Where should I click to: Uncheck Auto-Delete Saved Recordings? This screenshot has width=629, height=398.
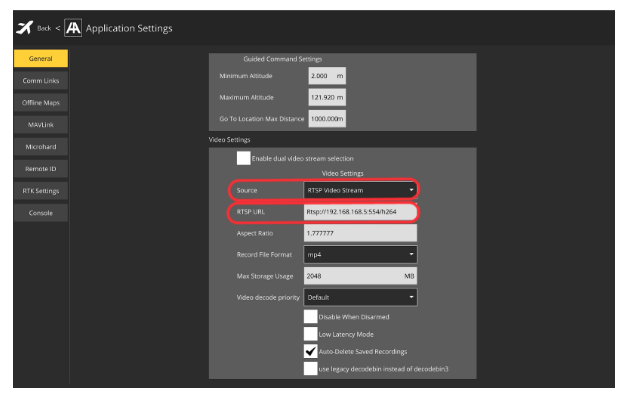(310, 351)
